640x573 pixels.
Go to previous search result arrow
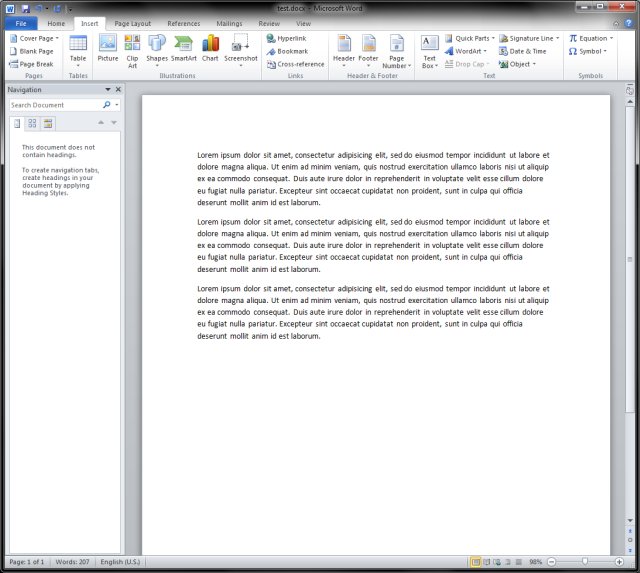tap(101, 122)
